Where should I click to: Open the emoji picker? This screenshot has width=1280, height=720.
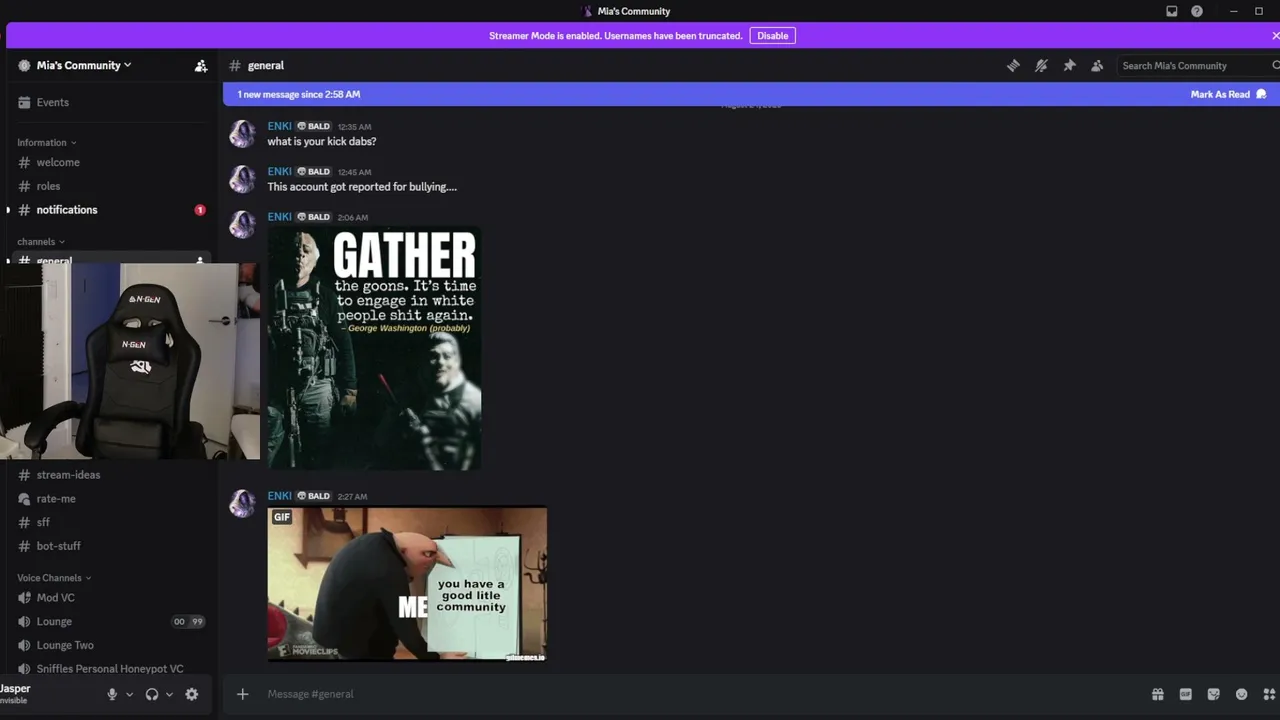click(1241, 694)
